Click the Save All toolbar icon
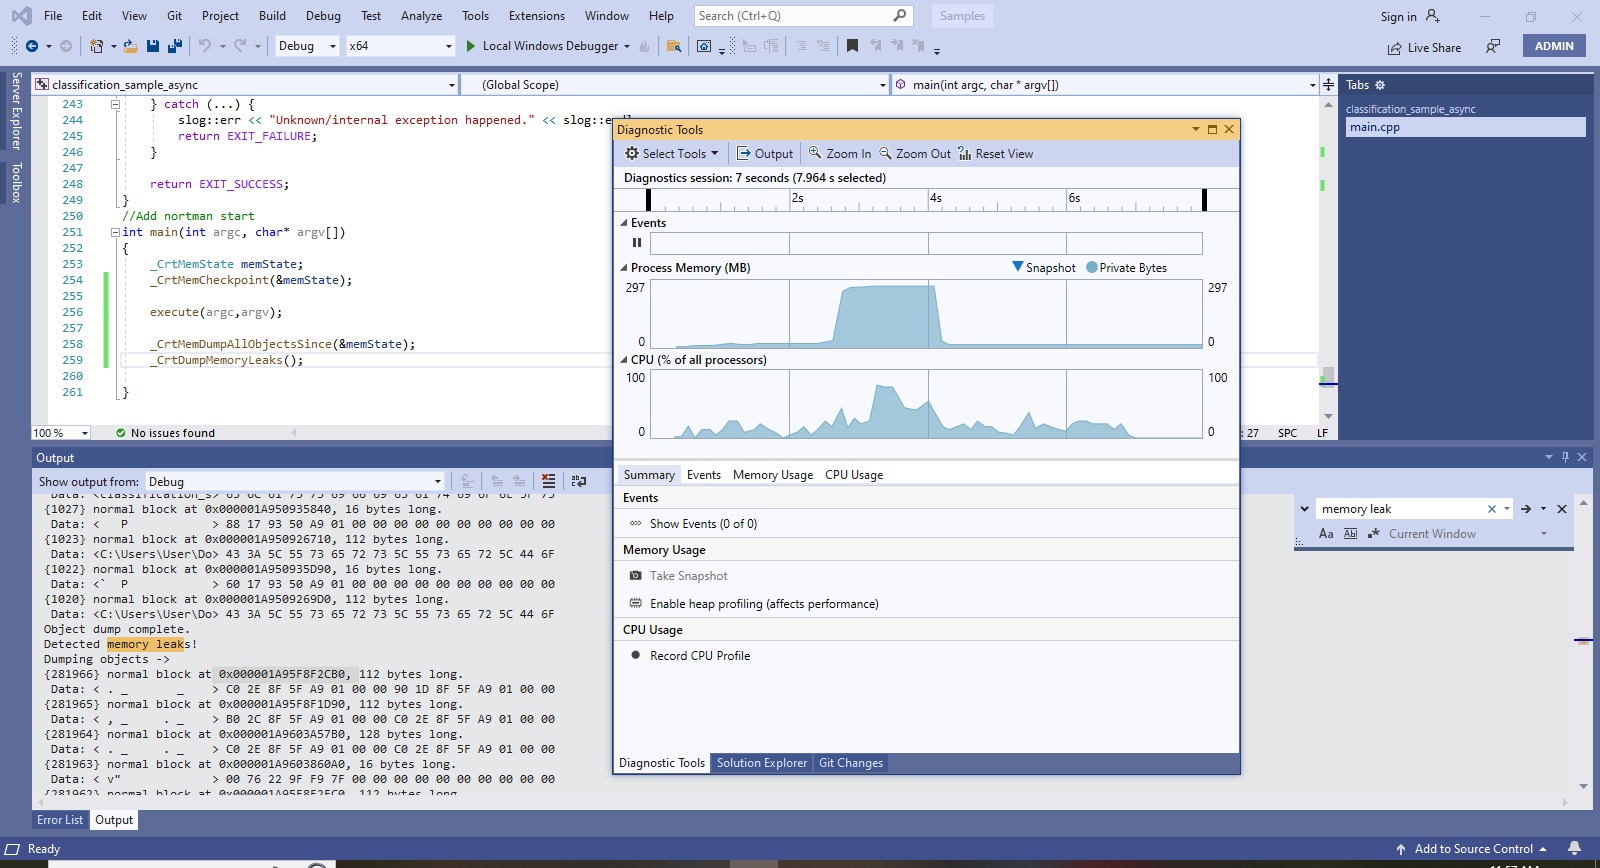Screen dimensions: 1600x868 (x=174, y=46)
